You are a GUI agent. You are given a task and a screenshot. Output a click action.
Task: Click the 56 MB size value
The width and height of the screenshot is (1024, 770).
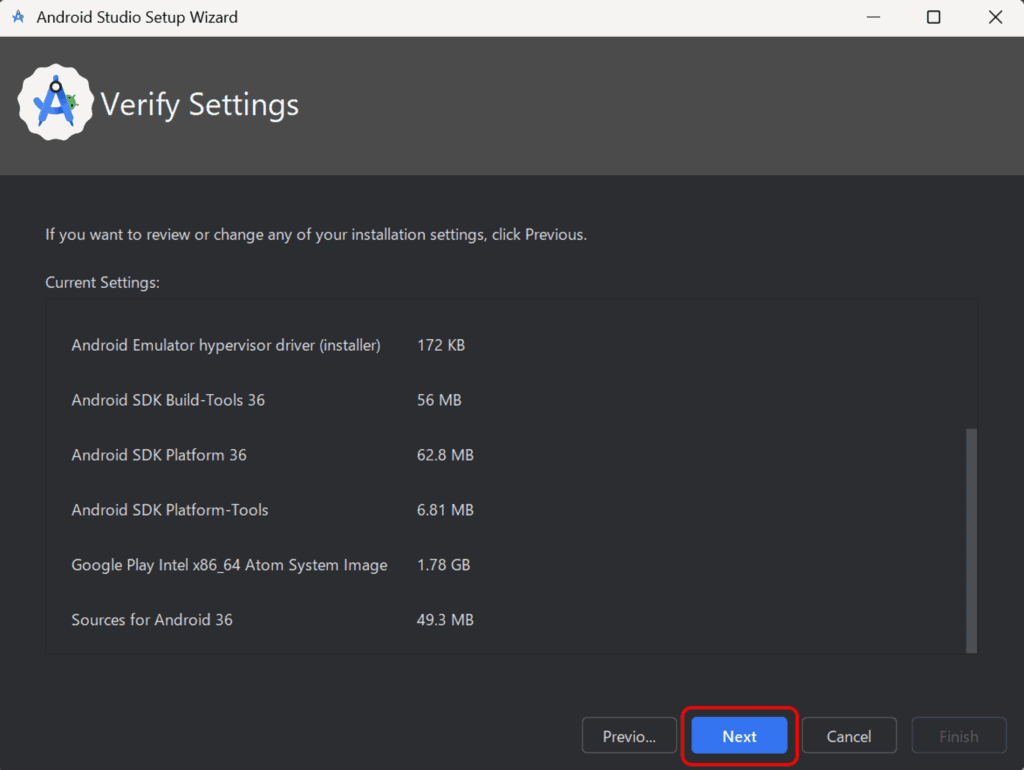click(x=439, y=400)
